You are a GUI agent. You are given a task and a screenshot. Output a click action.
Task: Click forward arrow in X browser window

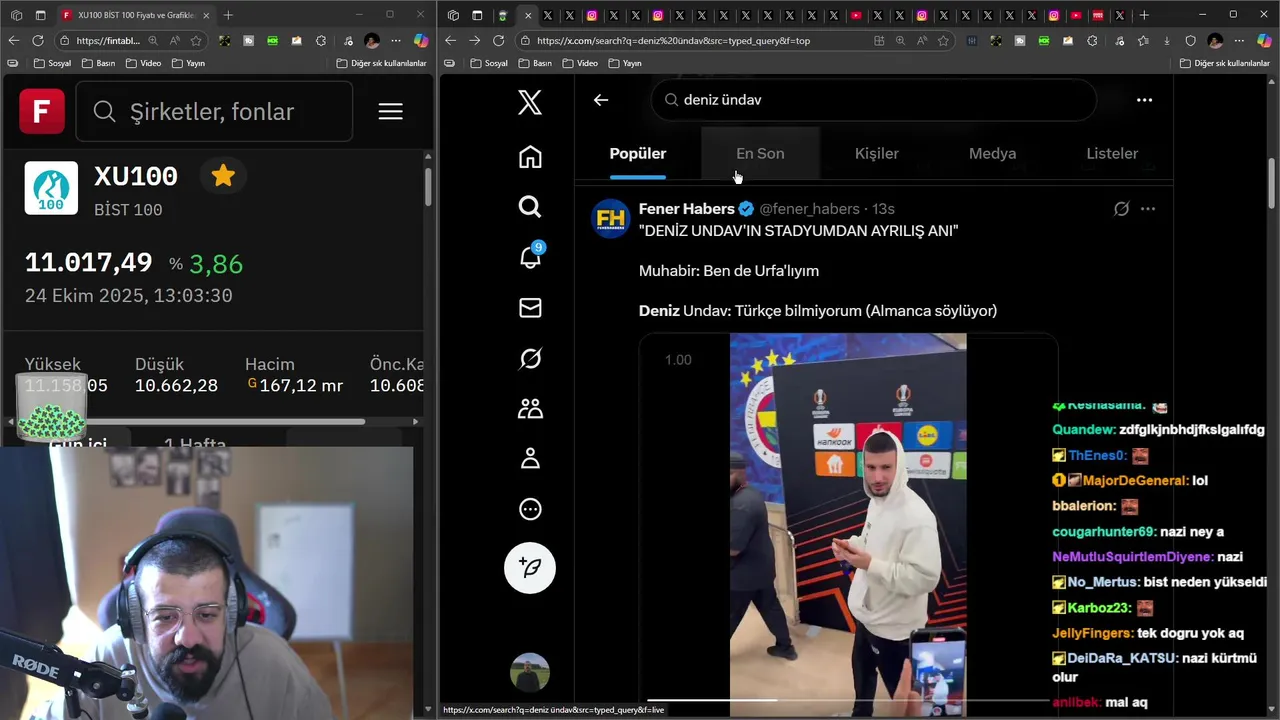[474, 41]
